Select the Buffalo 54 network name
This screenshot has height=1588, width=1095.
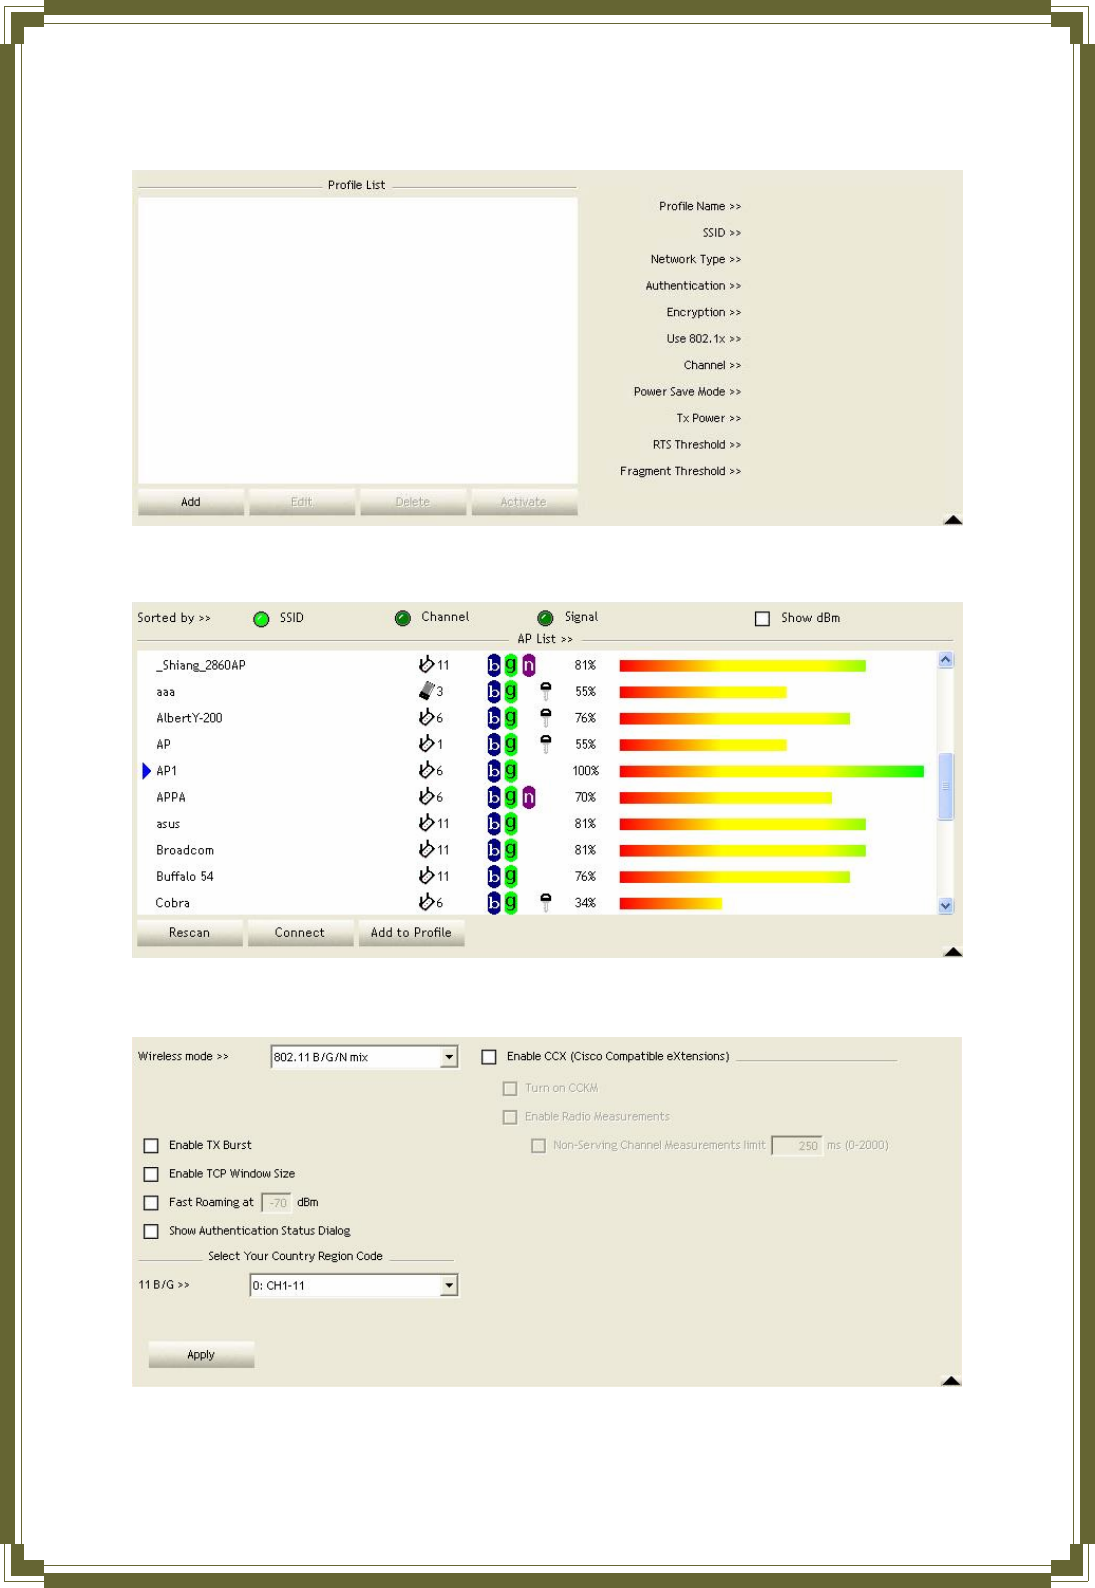point(185,876)
